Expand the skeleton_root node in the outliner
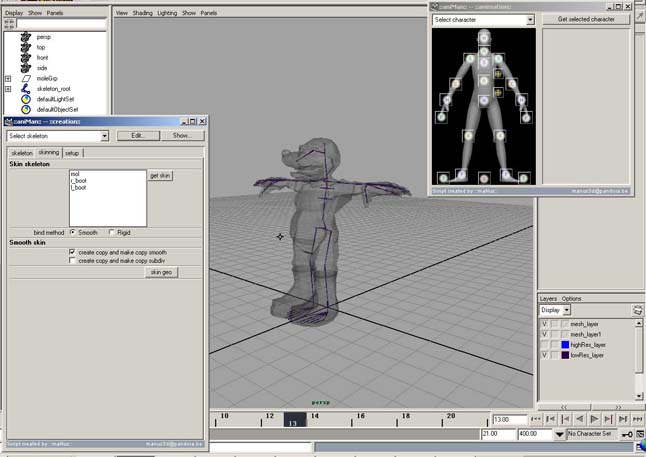The width and height of the screenshot is (646, 457). [8, 89]
